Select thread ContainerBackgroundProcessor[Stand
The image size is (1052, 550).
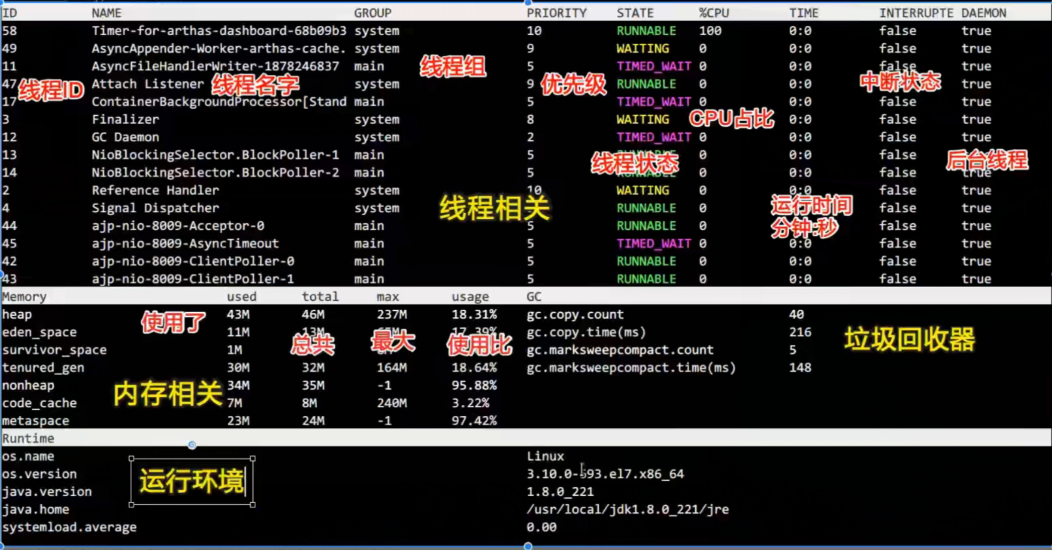click(x=219, y=101)
